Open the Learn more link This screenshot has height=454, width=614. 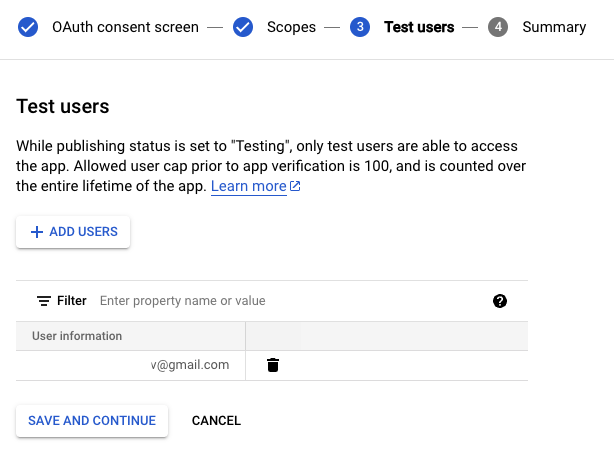click(x=249, y=186)
